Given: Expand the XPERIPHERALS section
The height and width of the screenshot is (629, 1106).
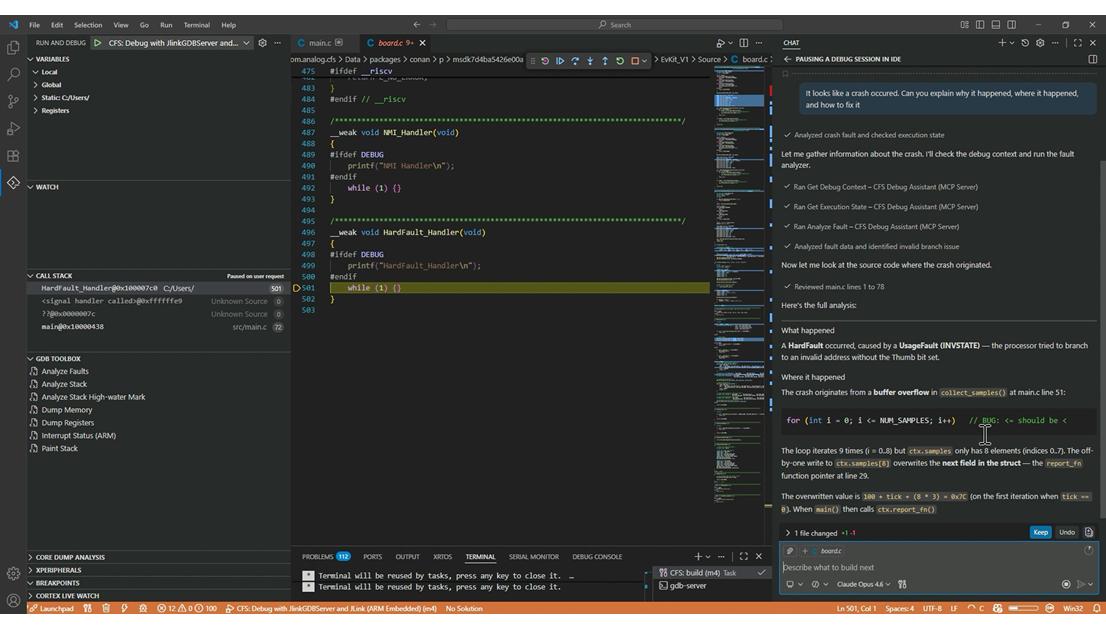Looking at the screenshot, I should pos(159,570).
